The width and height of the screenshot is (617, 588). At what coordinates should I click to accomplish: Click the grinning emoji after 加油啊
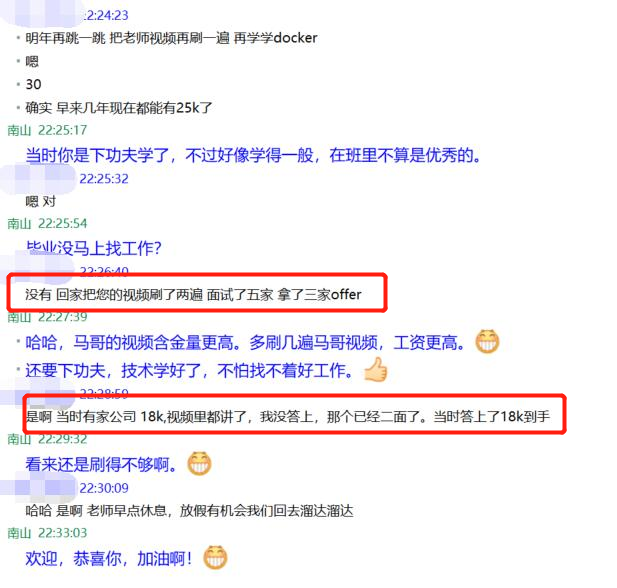tap(215, 557)
